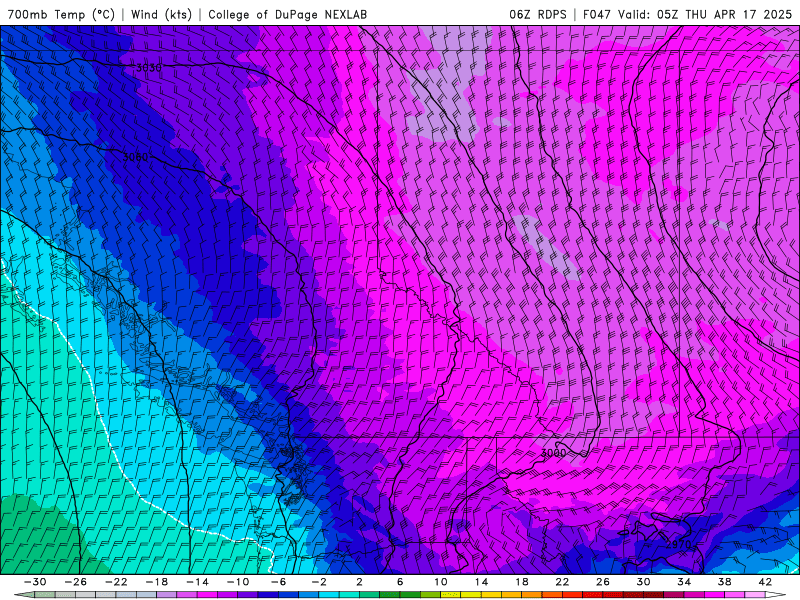800x600 pixels.
Task: Click the 10 value on the temperature scale
Action: 441,582
